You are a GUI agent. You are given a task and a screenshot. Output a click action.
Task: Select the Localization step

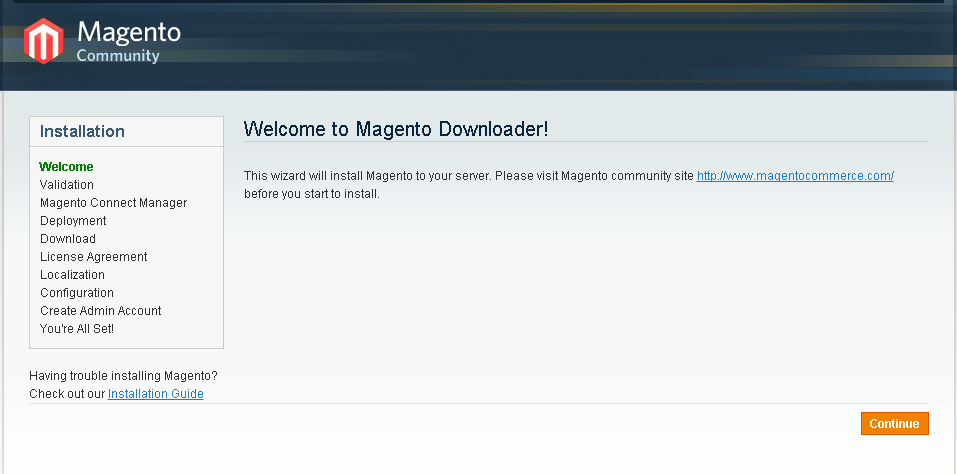(x=72, y=275)
